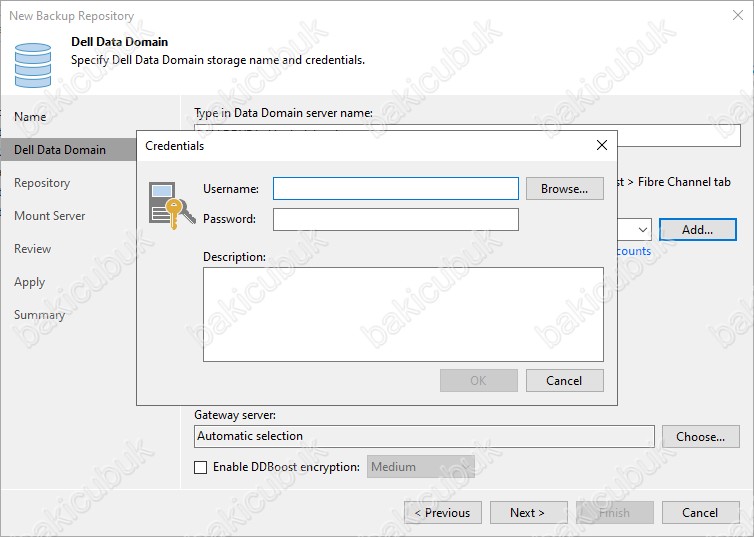
Task: Focus the Password field
Action: click(x=396, y=219)
